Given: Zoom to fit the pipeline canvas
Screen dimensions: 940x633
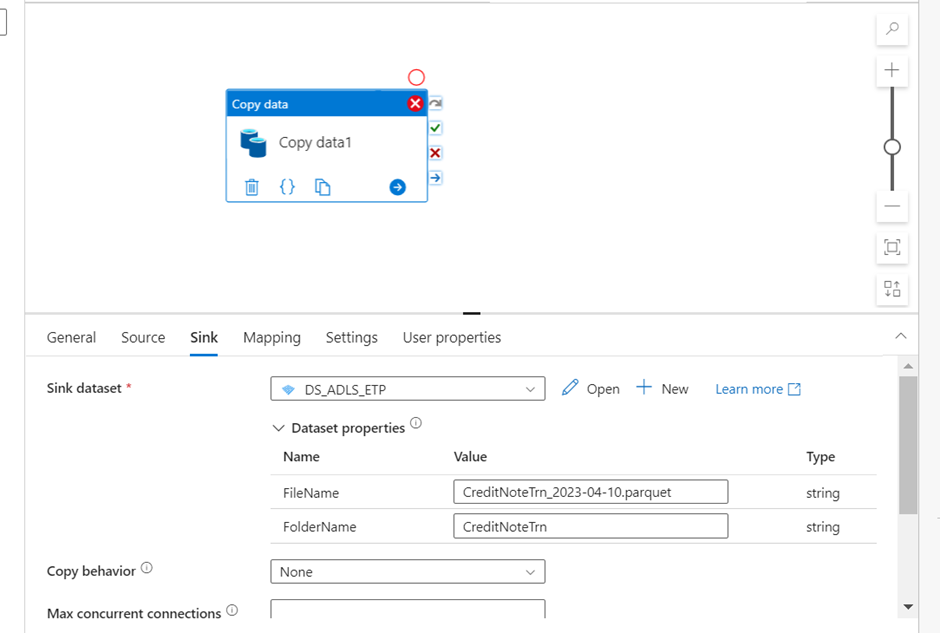Looking at the screenshot, I should click(x=892, y=247).
